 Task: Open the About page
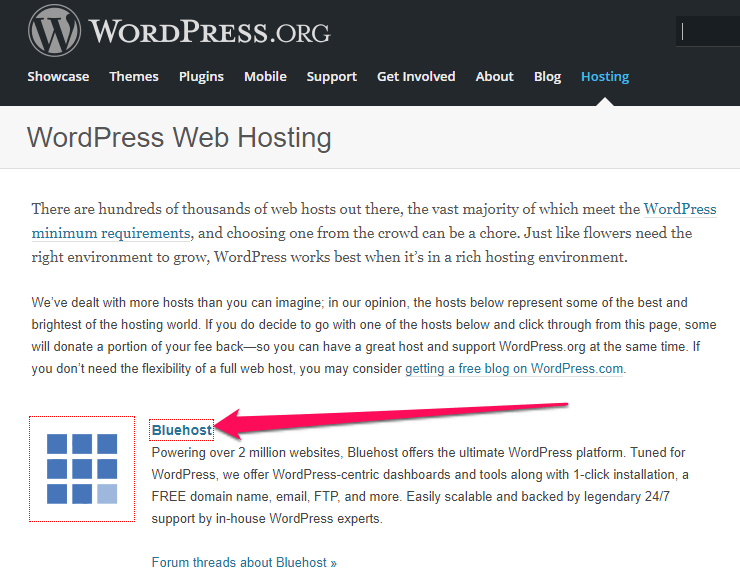494,76
